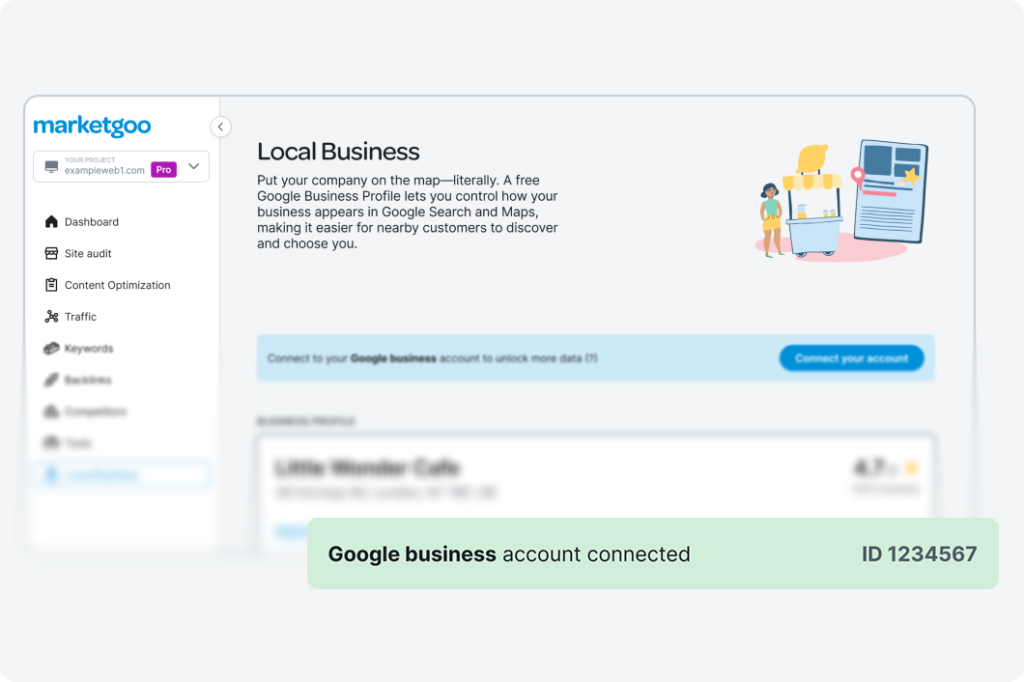
Task: Click the Backlinks icon
Action: (51, 380)
